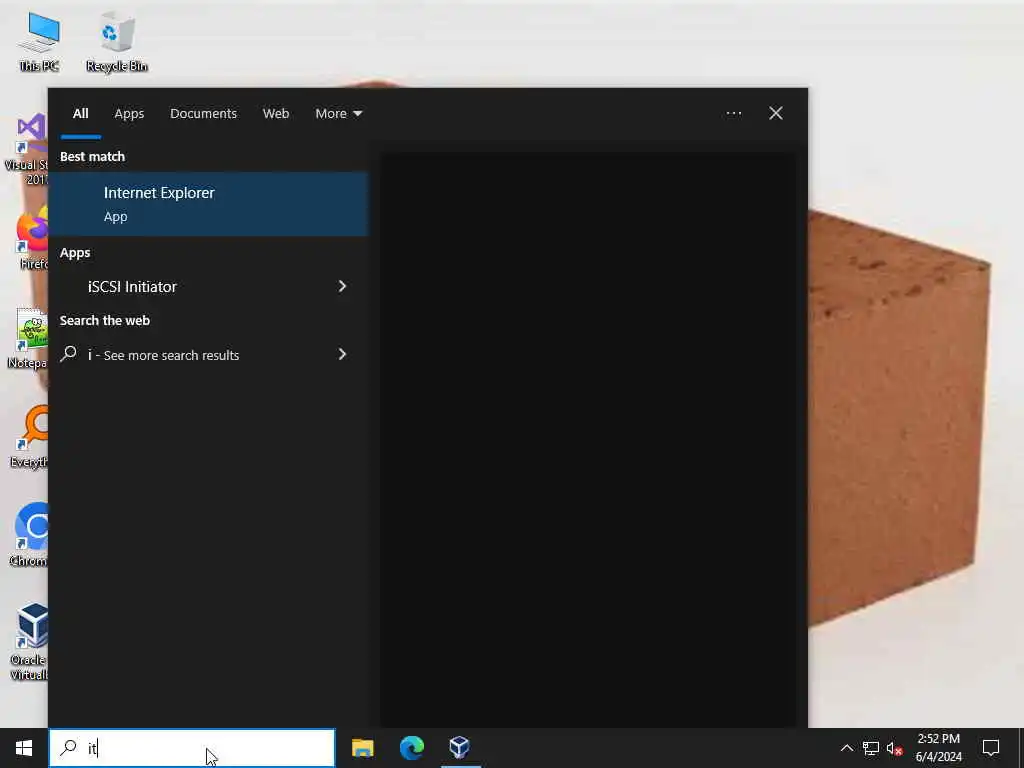Show hidden tray icons chevron

click(x=846, y=748)
